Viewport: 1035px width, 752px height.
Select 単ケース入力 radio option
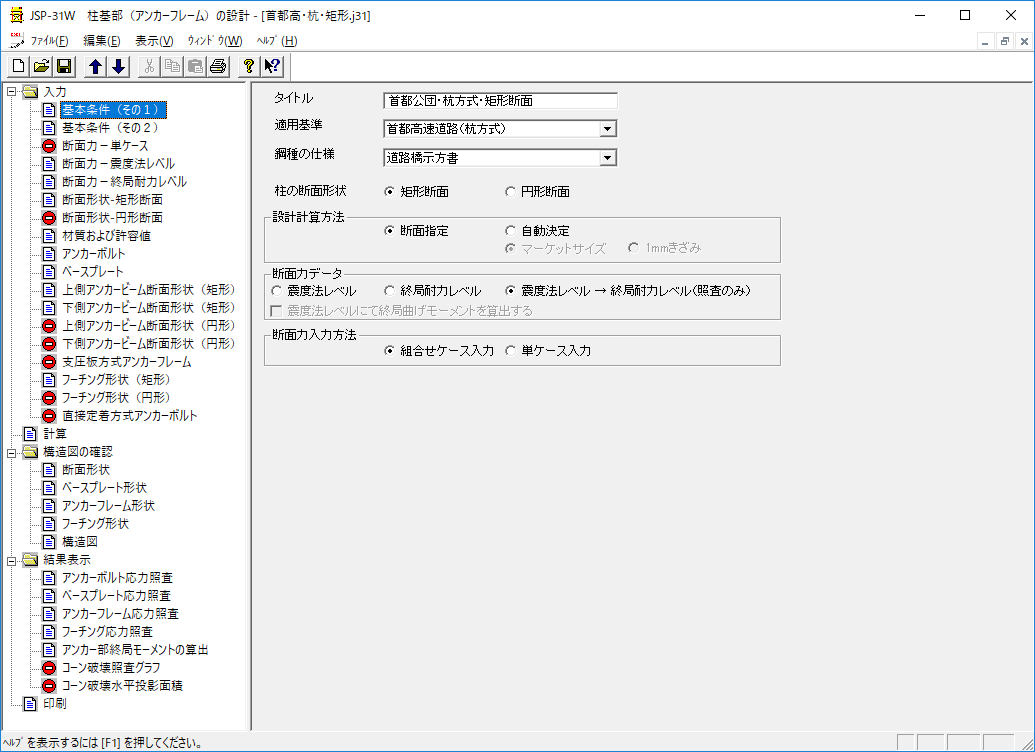point(511,351)
